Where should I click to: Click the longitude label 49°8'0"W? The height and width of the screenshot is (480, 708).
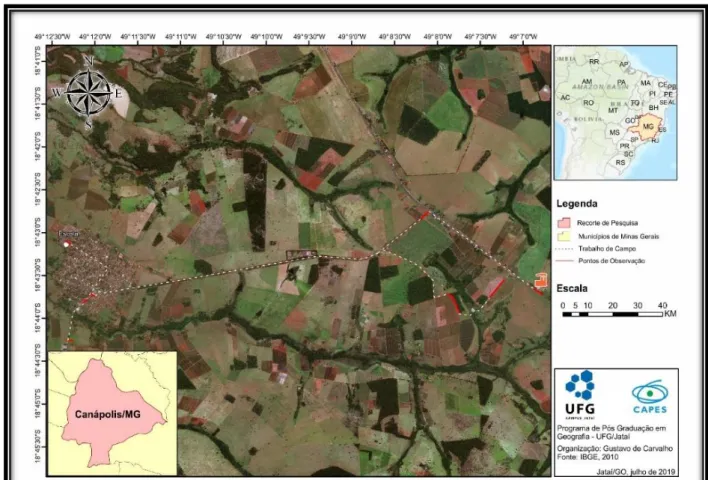point(438,37)
